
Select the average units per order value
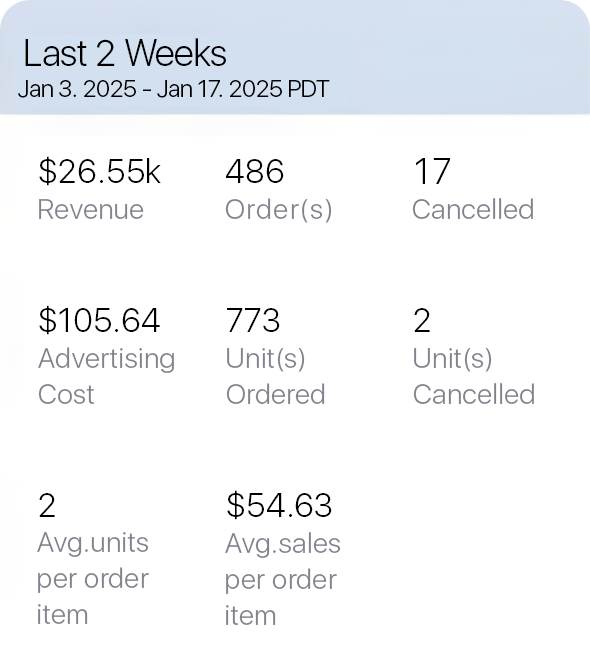click(x=47, y=505)
